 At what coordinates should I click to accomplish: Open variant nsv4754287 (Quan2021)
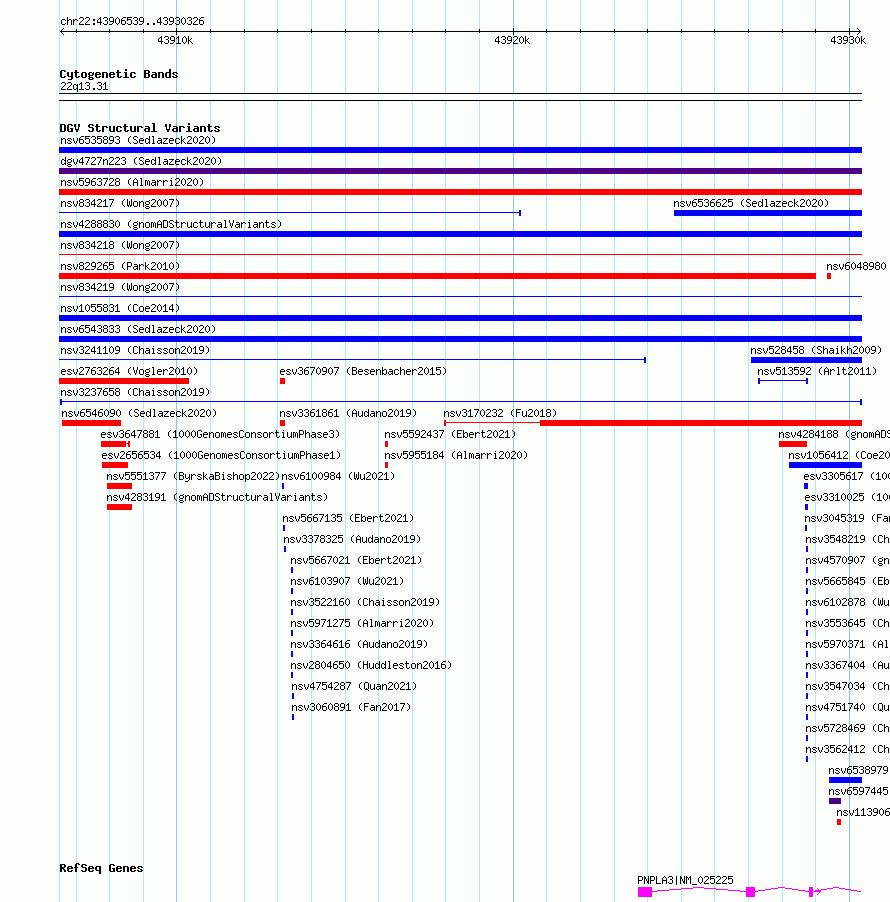tap(354, 686)
